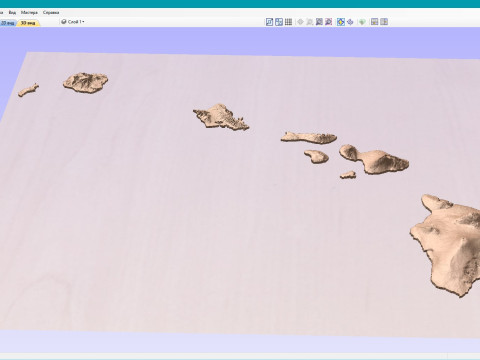Click the last tile windows icon on toolbar
The width and height of the screenshot is (480, 360).
tap(384, 22)
